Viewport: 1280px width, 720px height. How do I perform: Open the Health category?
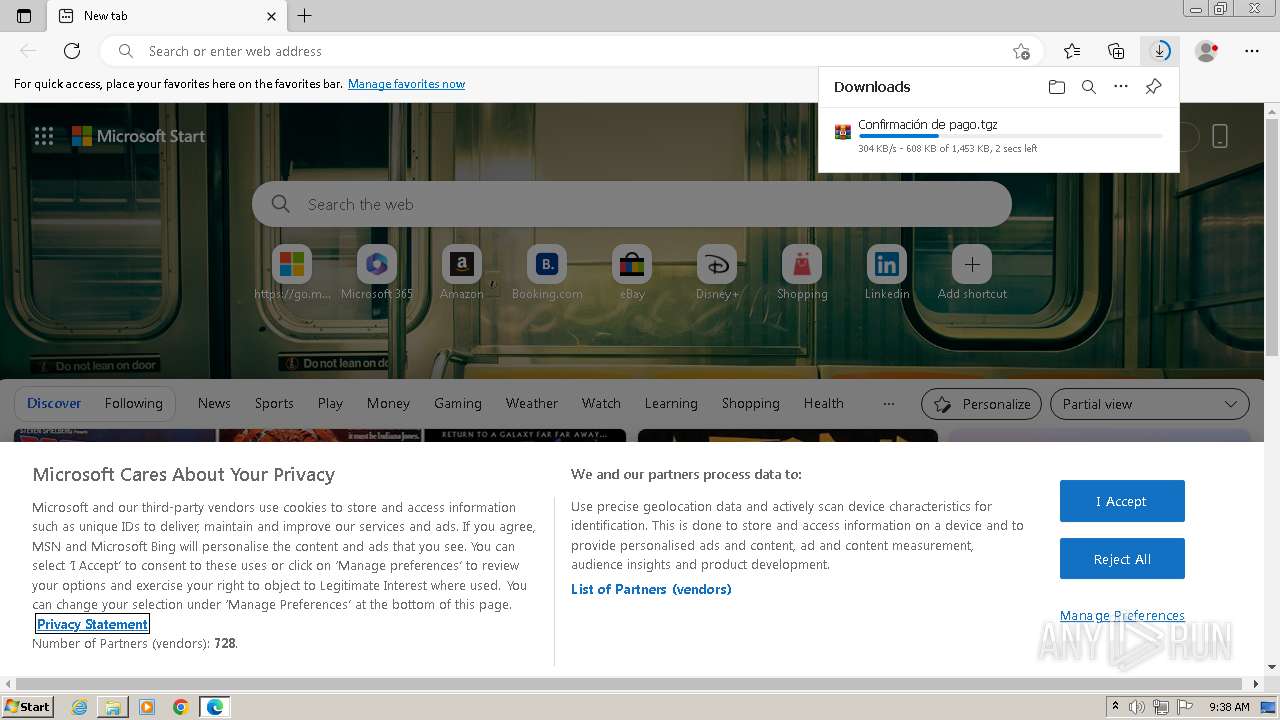[x=824, y=403]
